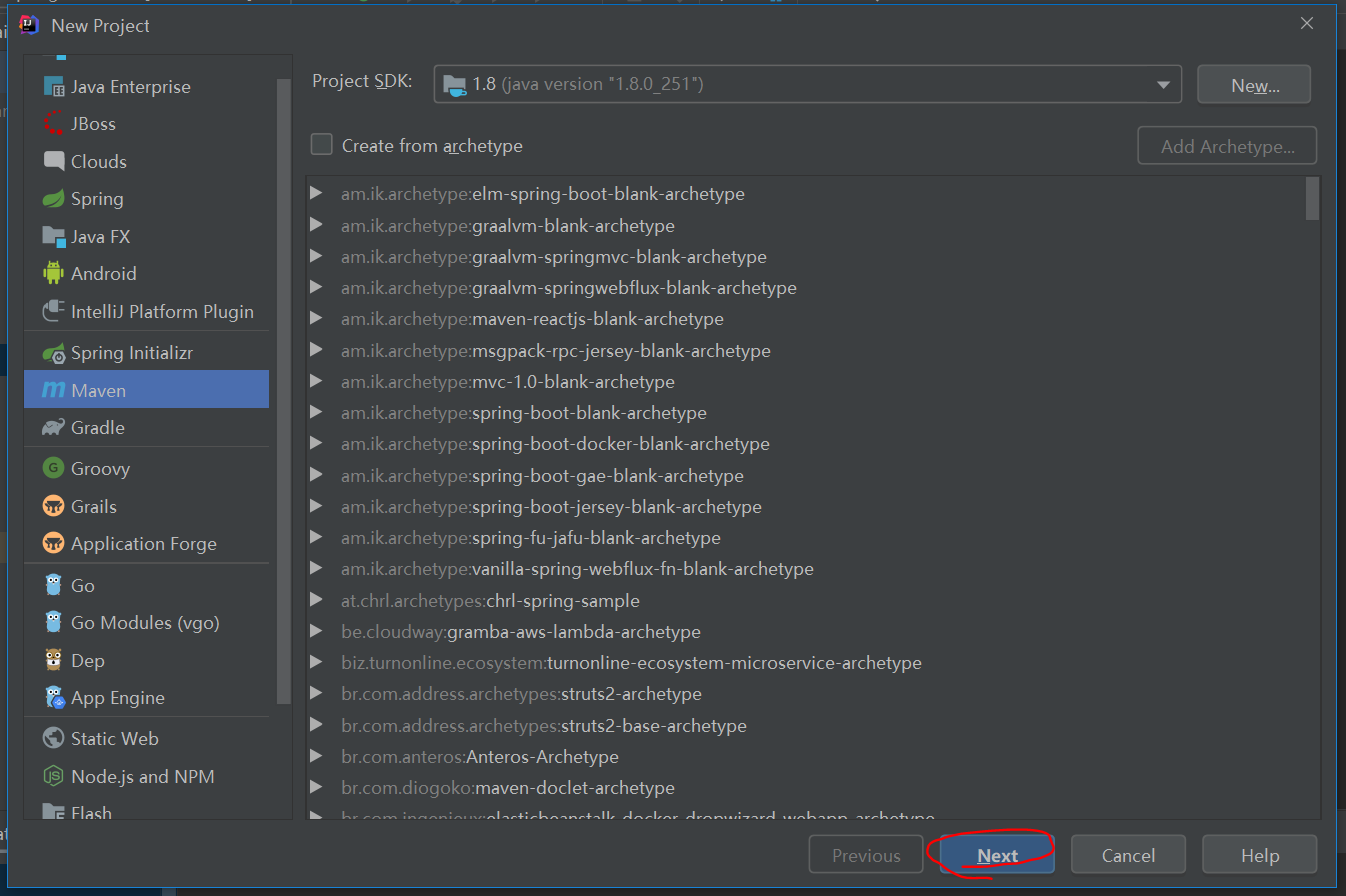Click the Help button
The width and height of the screenshot is (1346, 896).
1259,855
